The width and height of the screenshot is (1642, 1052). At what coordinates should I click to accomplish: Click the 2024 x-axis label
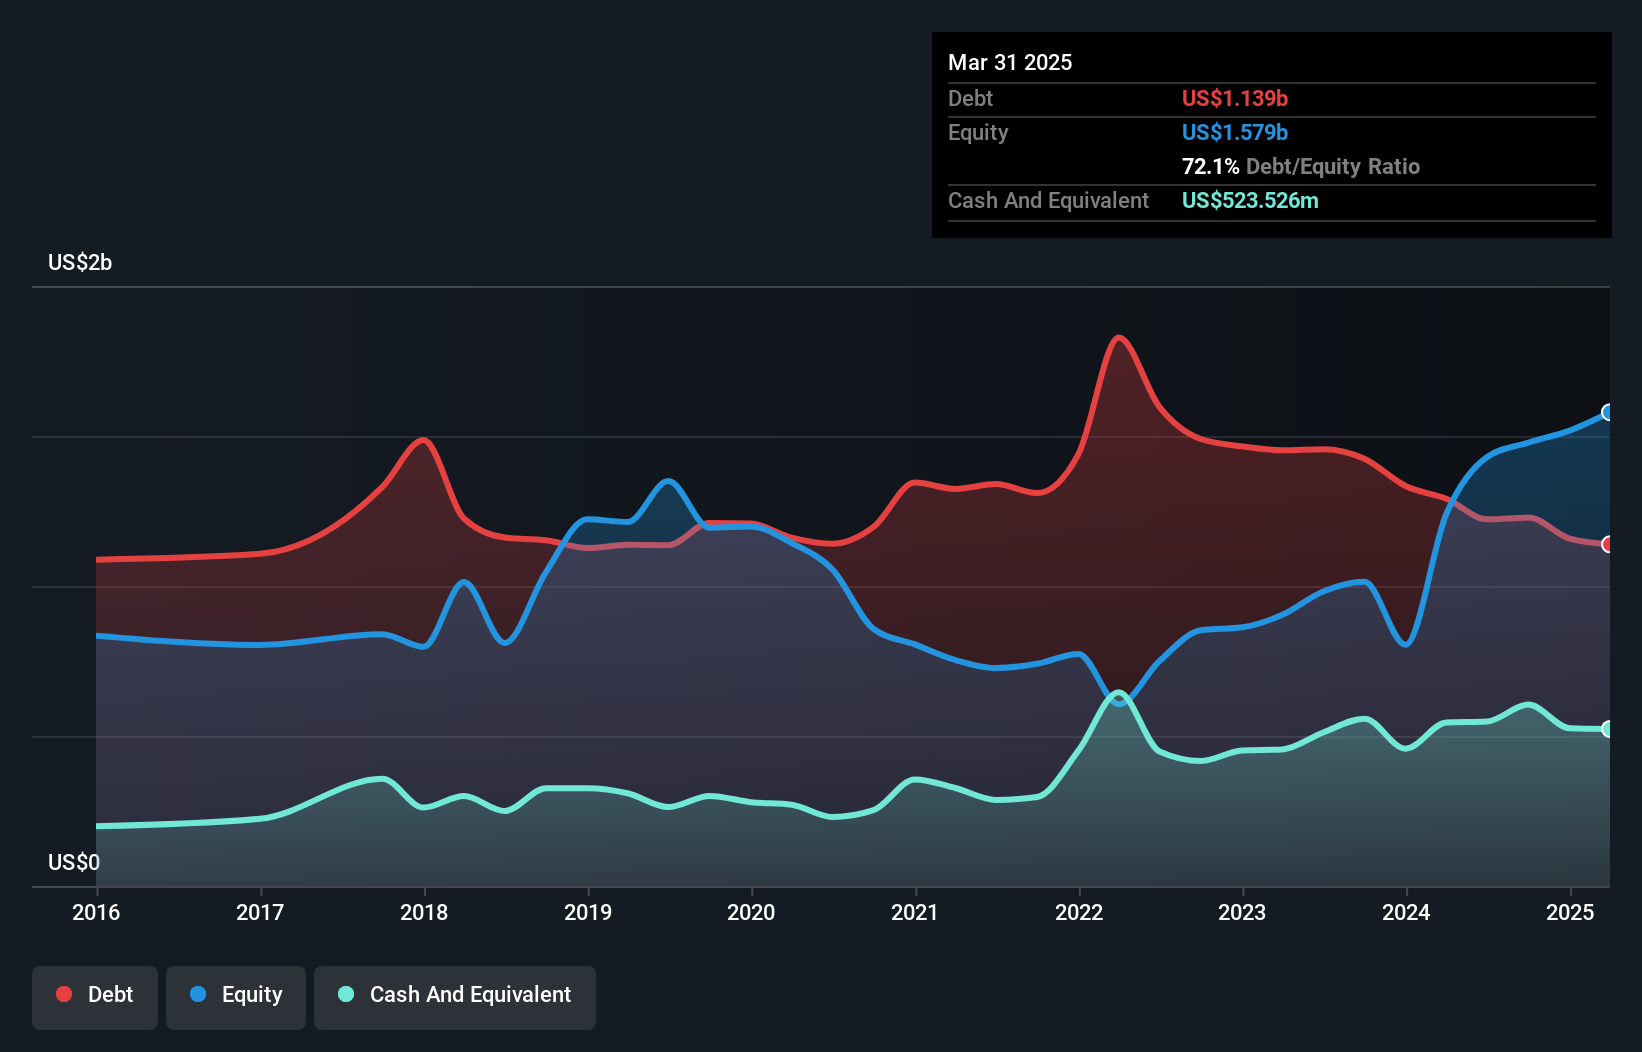coord(1406,912)
